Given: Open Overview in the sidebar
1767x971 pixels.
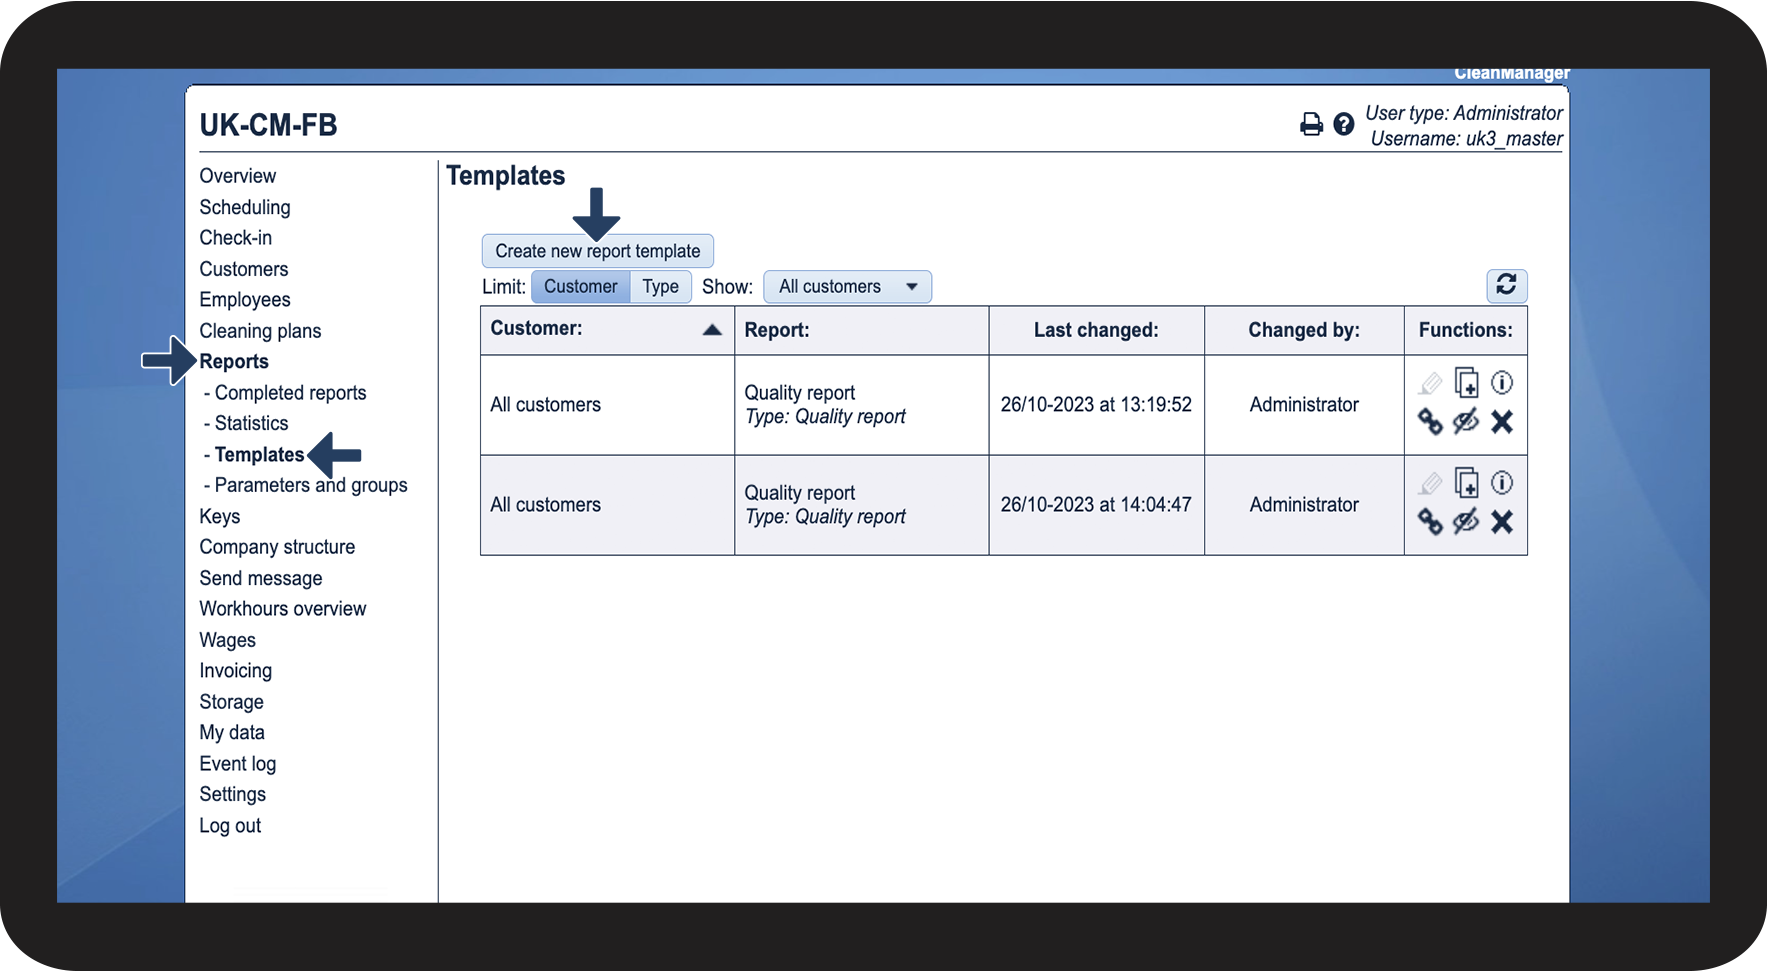Looking at the screenshot, I should tap(237, 176).
